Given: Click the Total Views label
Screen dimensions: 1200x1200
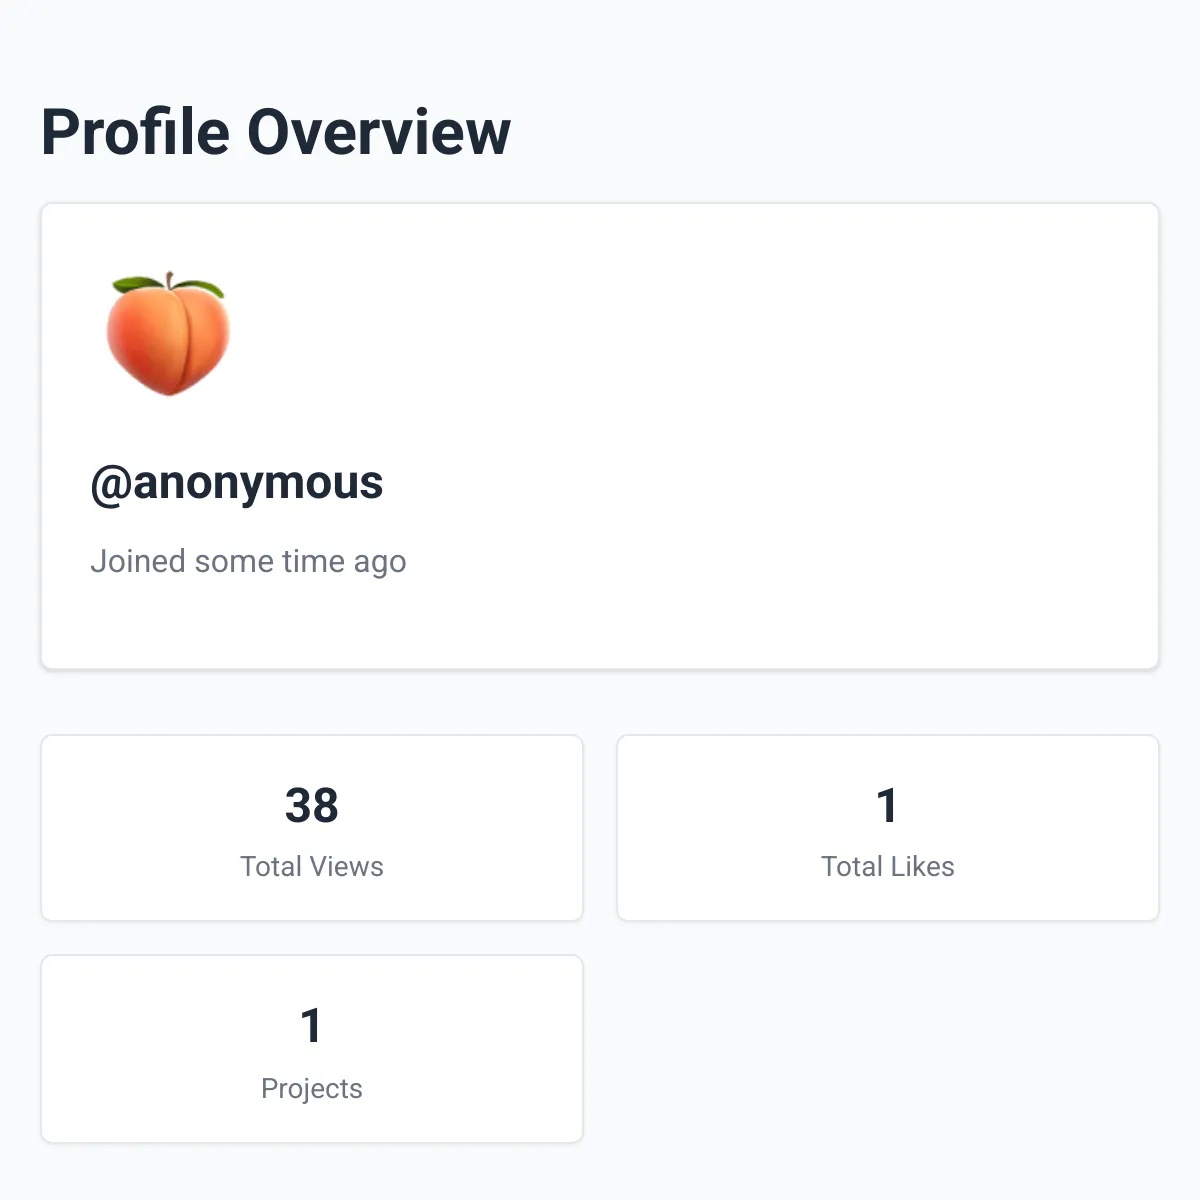Looking at the screenshot, I should coord(311,866).
